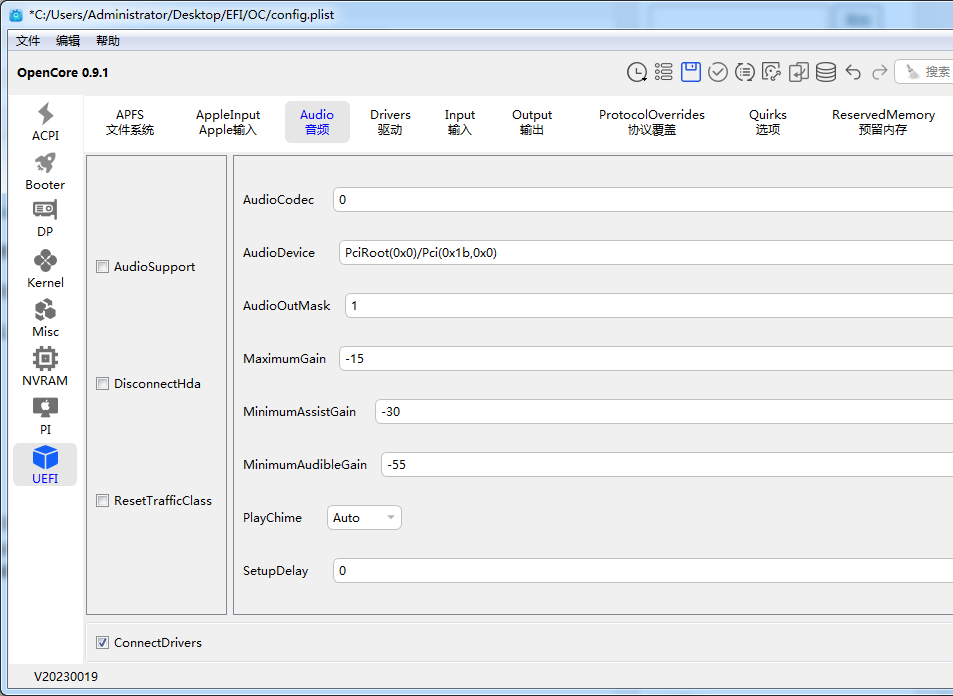Uncheck the ConnectDrivers checkbox
This screenshot has height=696, width=953.
pyautogui.click(x=103, y=643)
